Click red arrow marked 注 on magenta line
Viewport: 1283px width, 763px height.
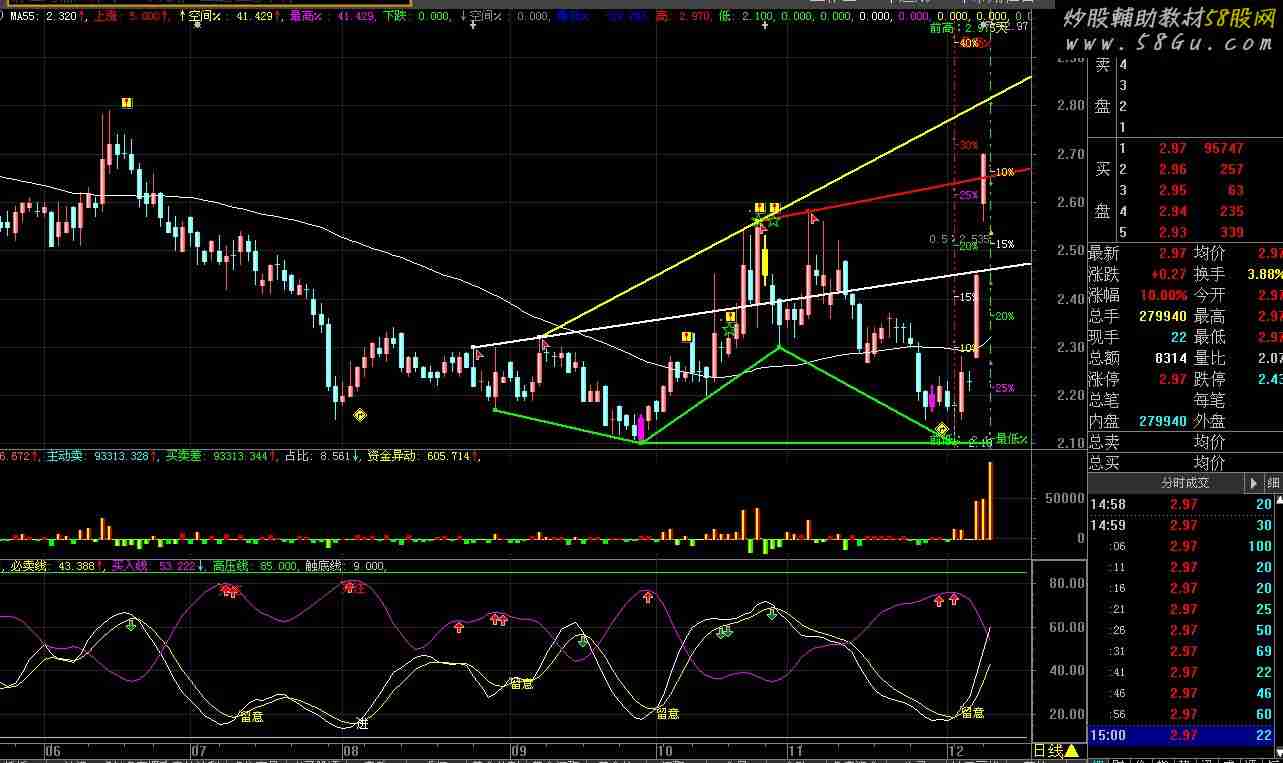[x=353, y=588]
